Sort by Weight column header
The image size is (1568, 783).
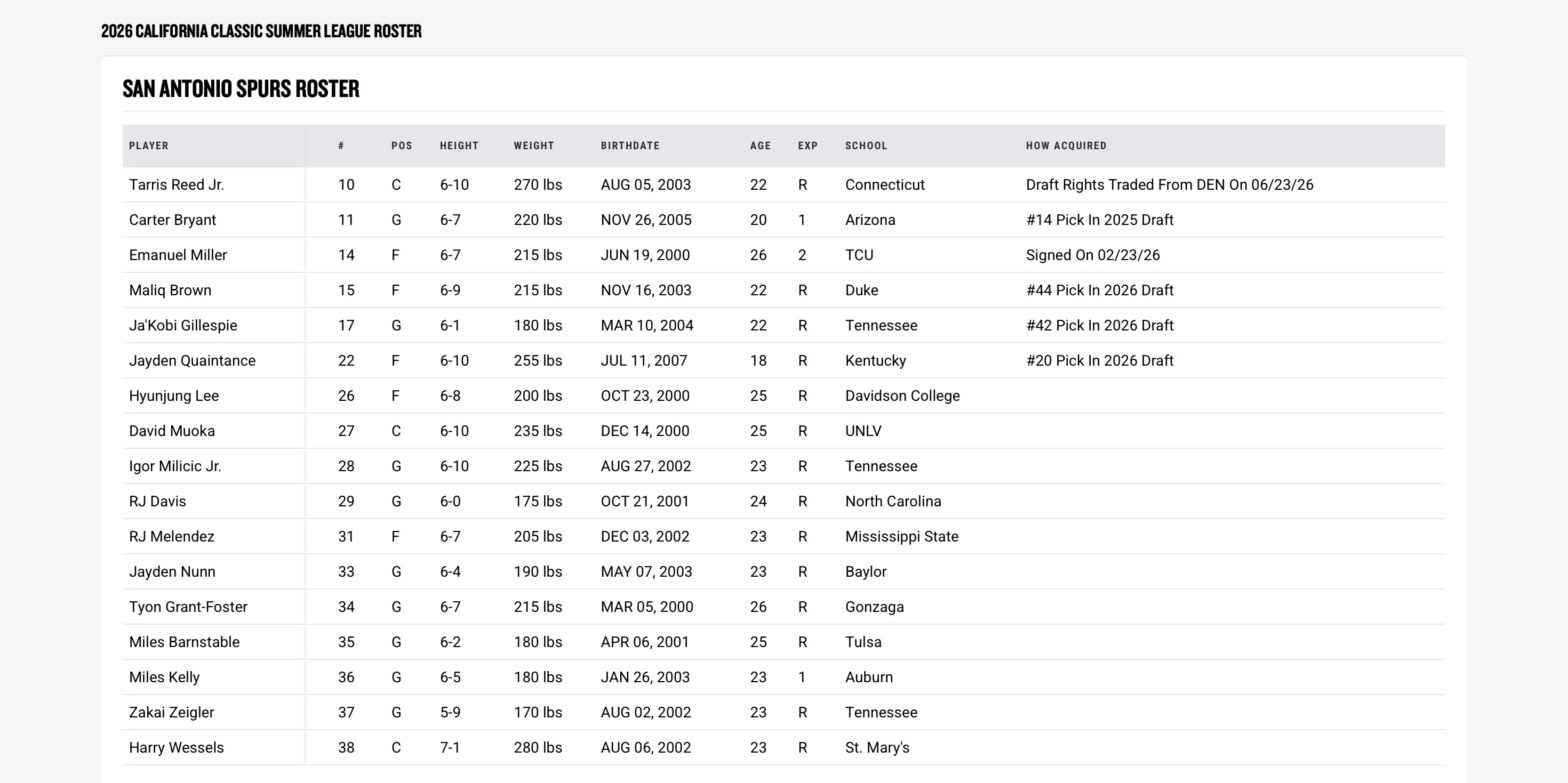click(x=534, y=146)
